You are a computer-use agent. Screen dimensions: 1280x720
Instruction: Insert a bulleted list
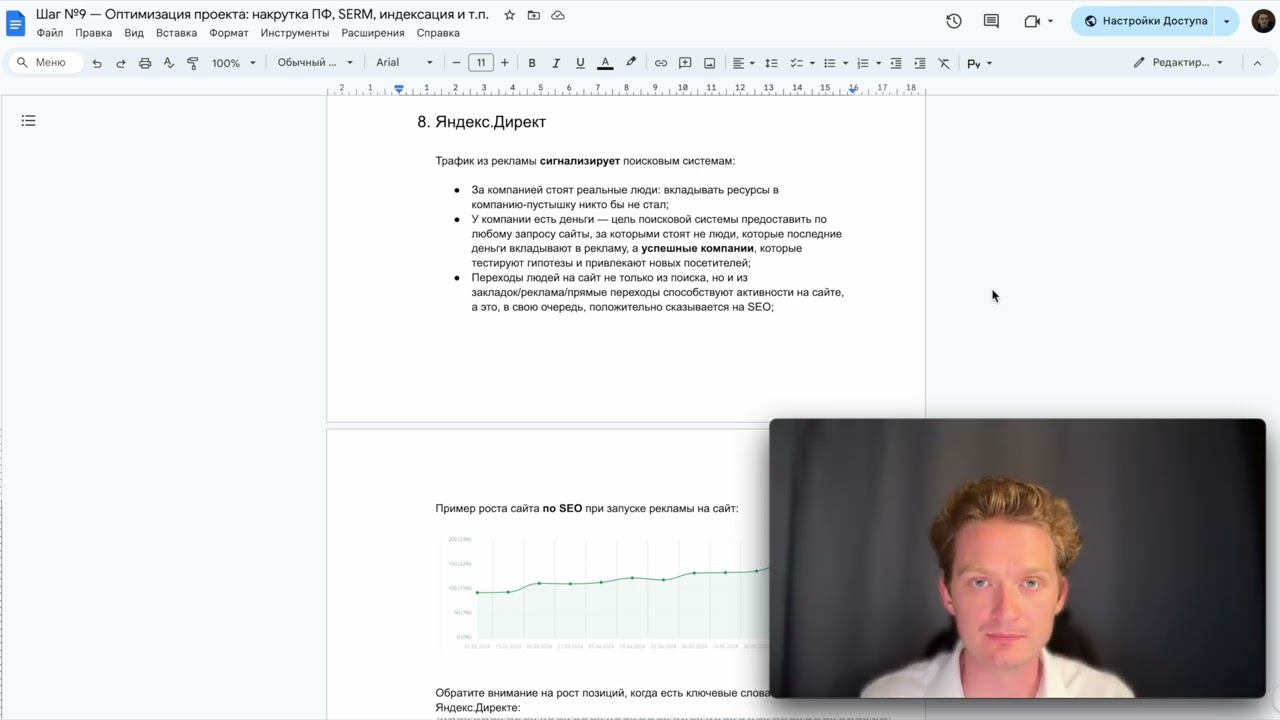[829, 63]
